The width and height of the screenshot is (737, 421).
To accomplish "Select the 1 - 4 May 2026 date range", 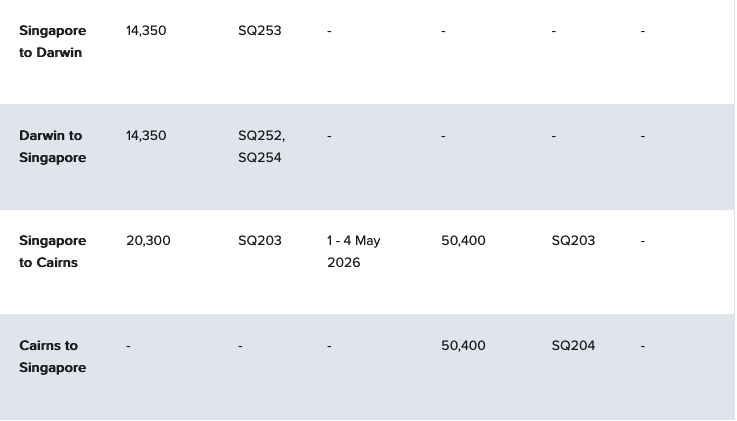I will click(x=353, y=251).
